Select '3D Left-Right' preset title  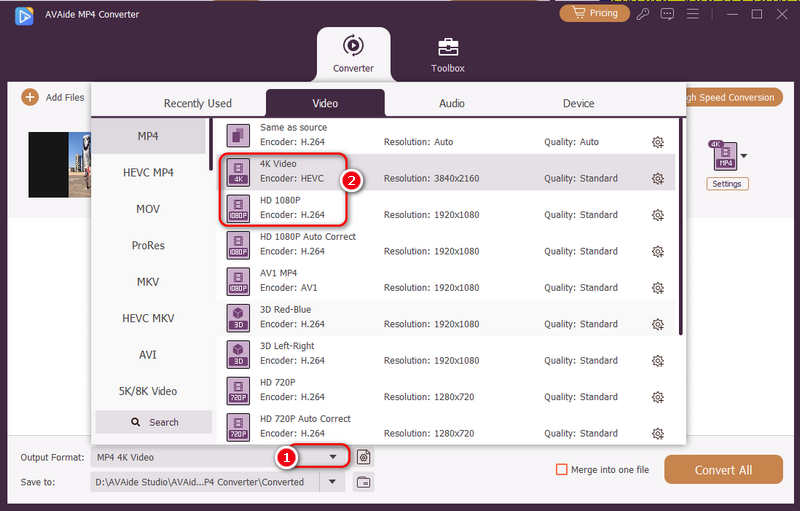tap(287, 346)
